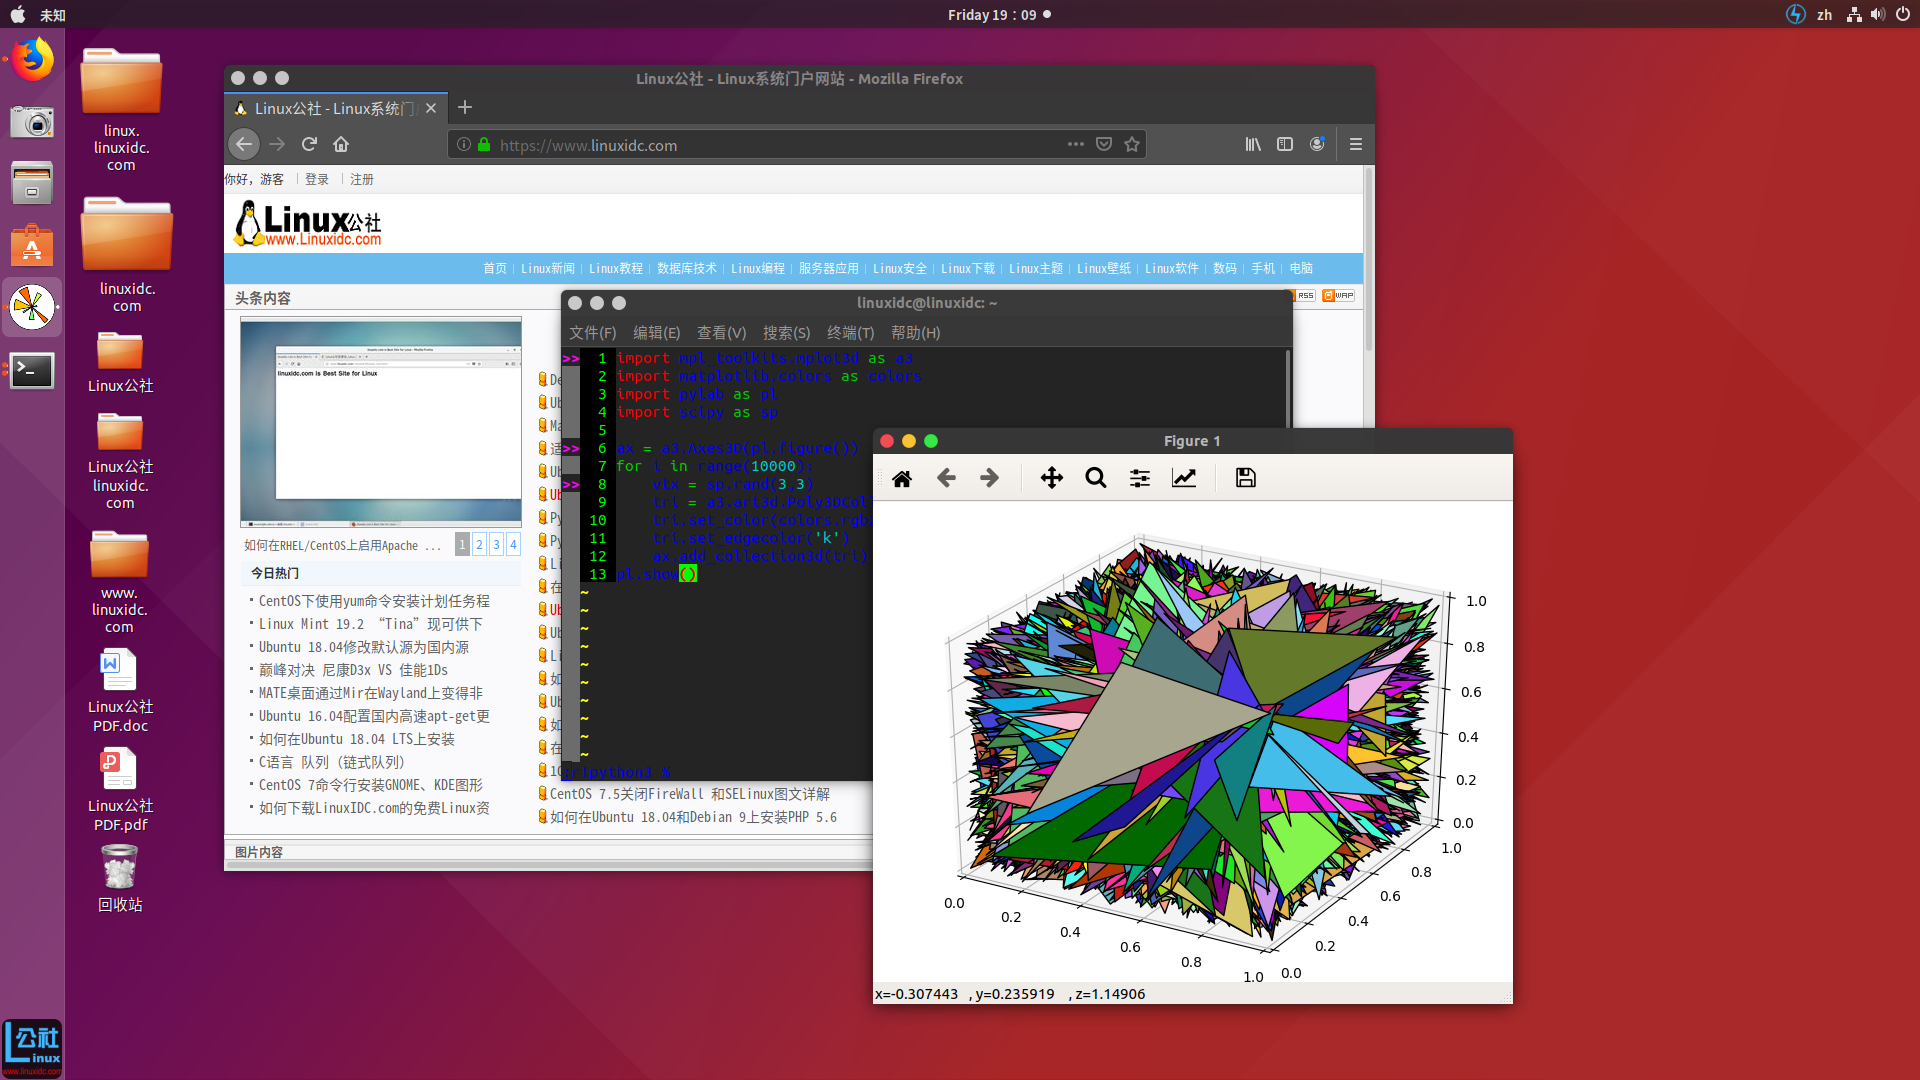
Task: Click the 登录 login link
Action: pos(317,179)
